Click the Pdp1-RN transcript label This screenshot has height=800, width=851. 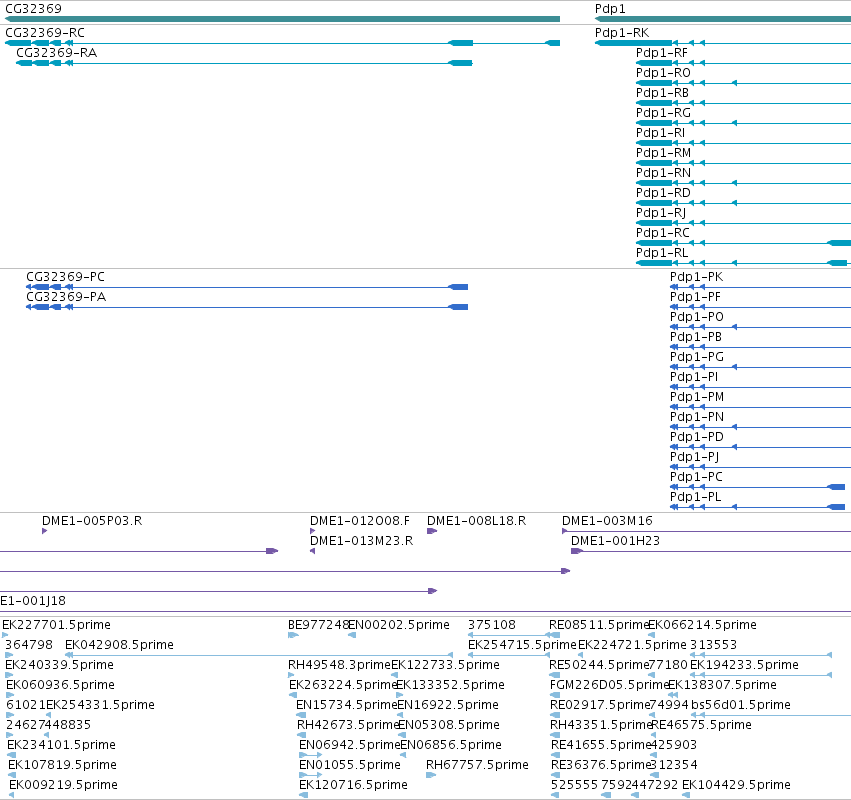(663, 173)
